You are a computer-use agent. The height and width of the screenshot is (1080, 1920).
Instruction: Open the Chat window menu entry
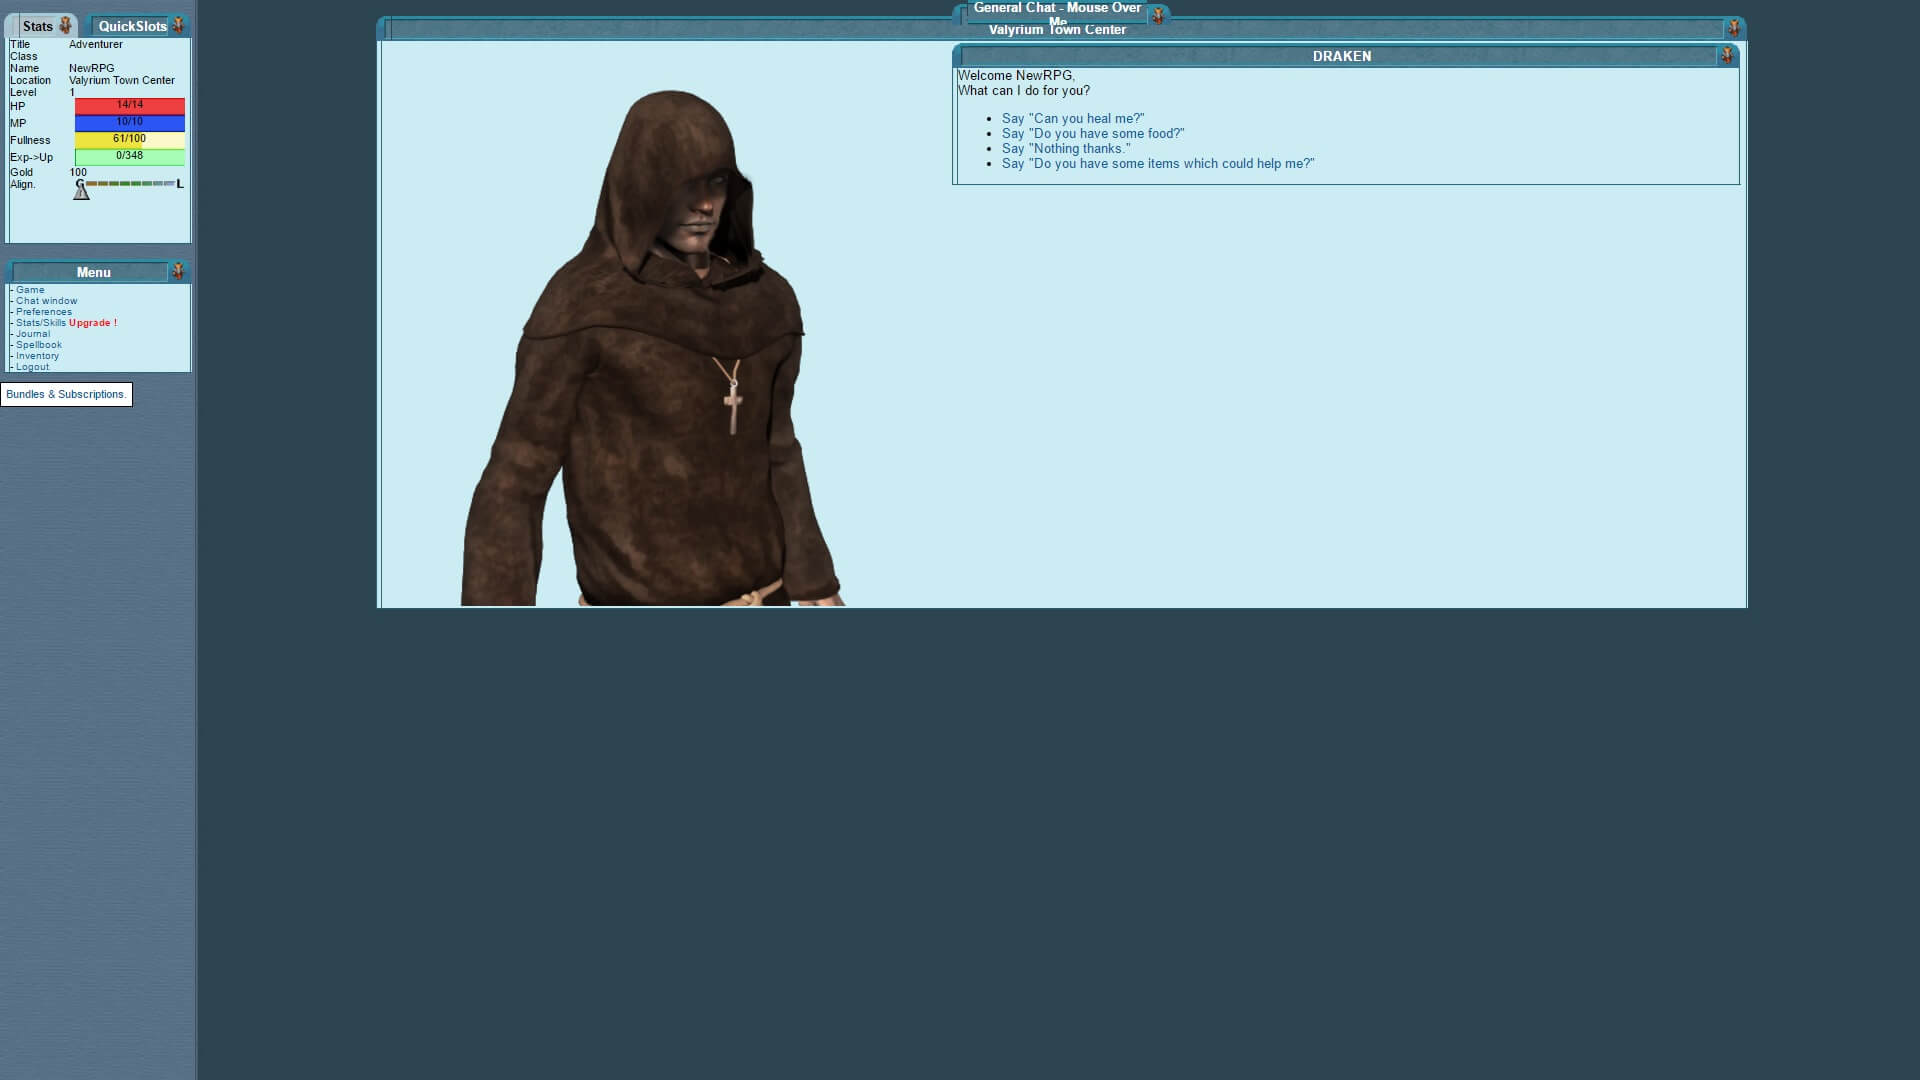[x=46, y=301]
